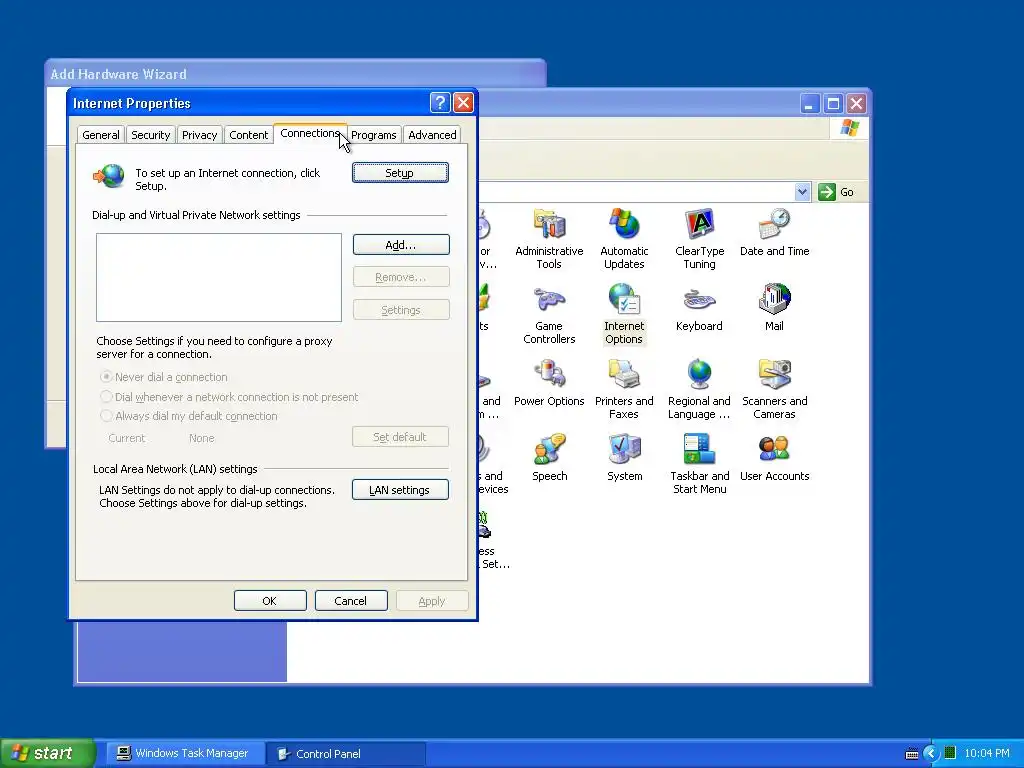Maximize the Control Panel window
Image resolution: width=1024 pixels, height=768 pixels.
point(833,103)
